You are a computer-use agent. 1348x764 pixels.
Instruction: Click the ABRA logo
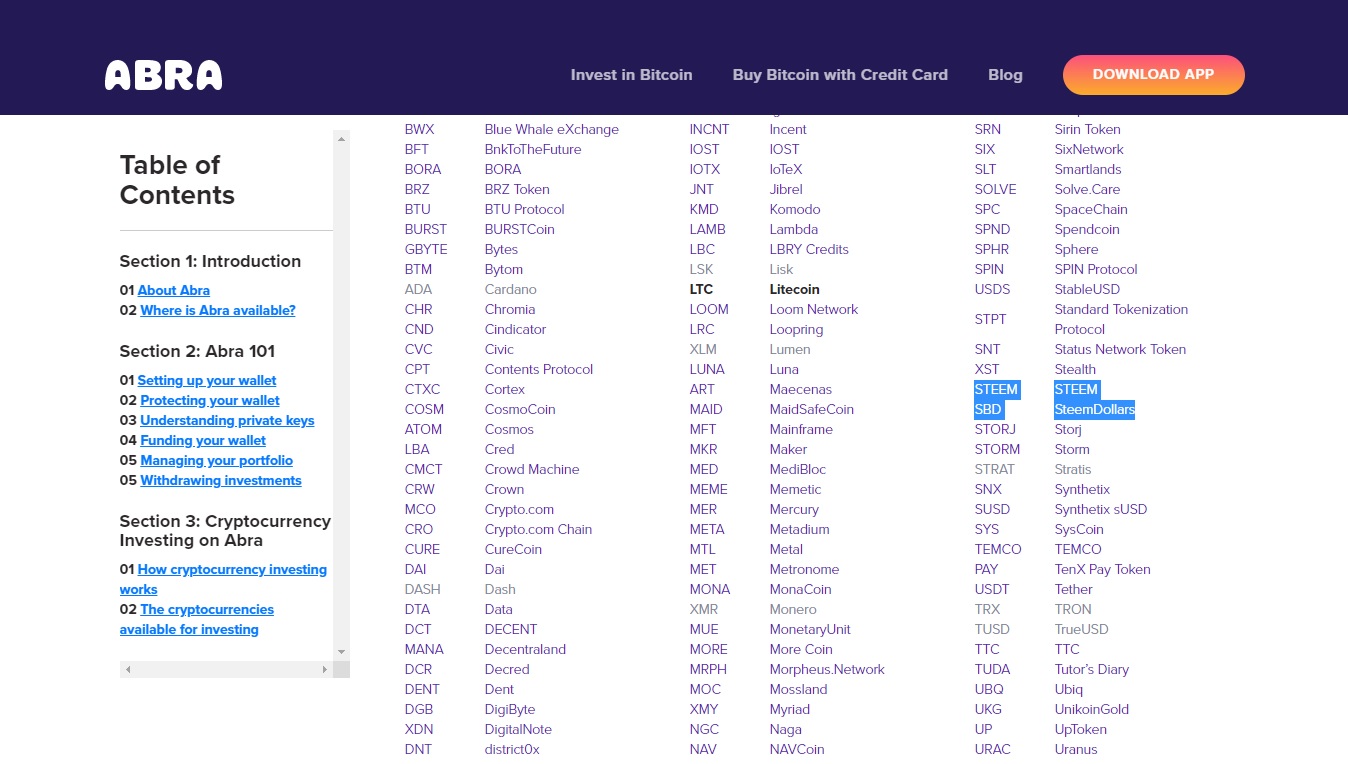163,75
